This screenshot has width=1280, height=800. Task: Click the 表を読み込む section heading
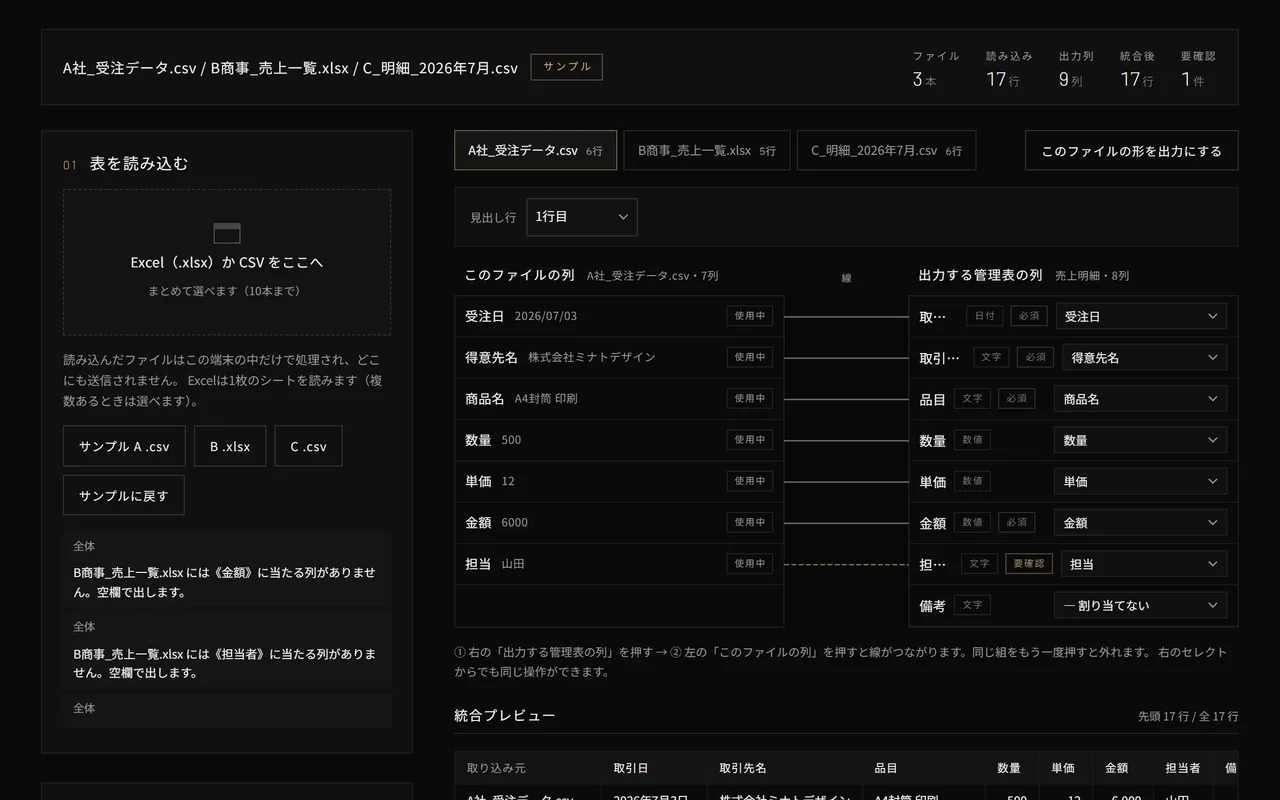point(139,164)
